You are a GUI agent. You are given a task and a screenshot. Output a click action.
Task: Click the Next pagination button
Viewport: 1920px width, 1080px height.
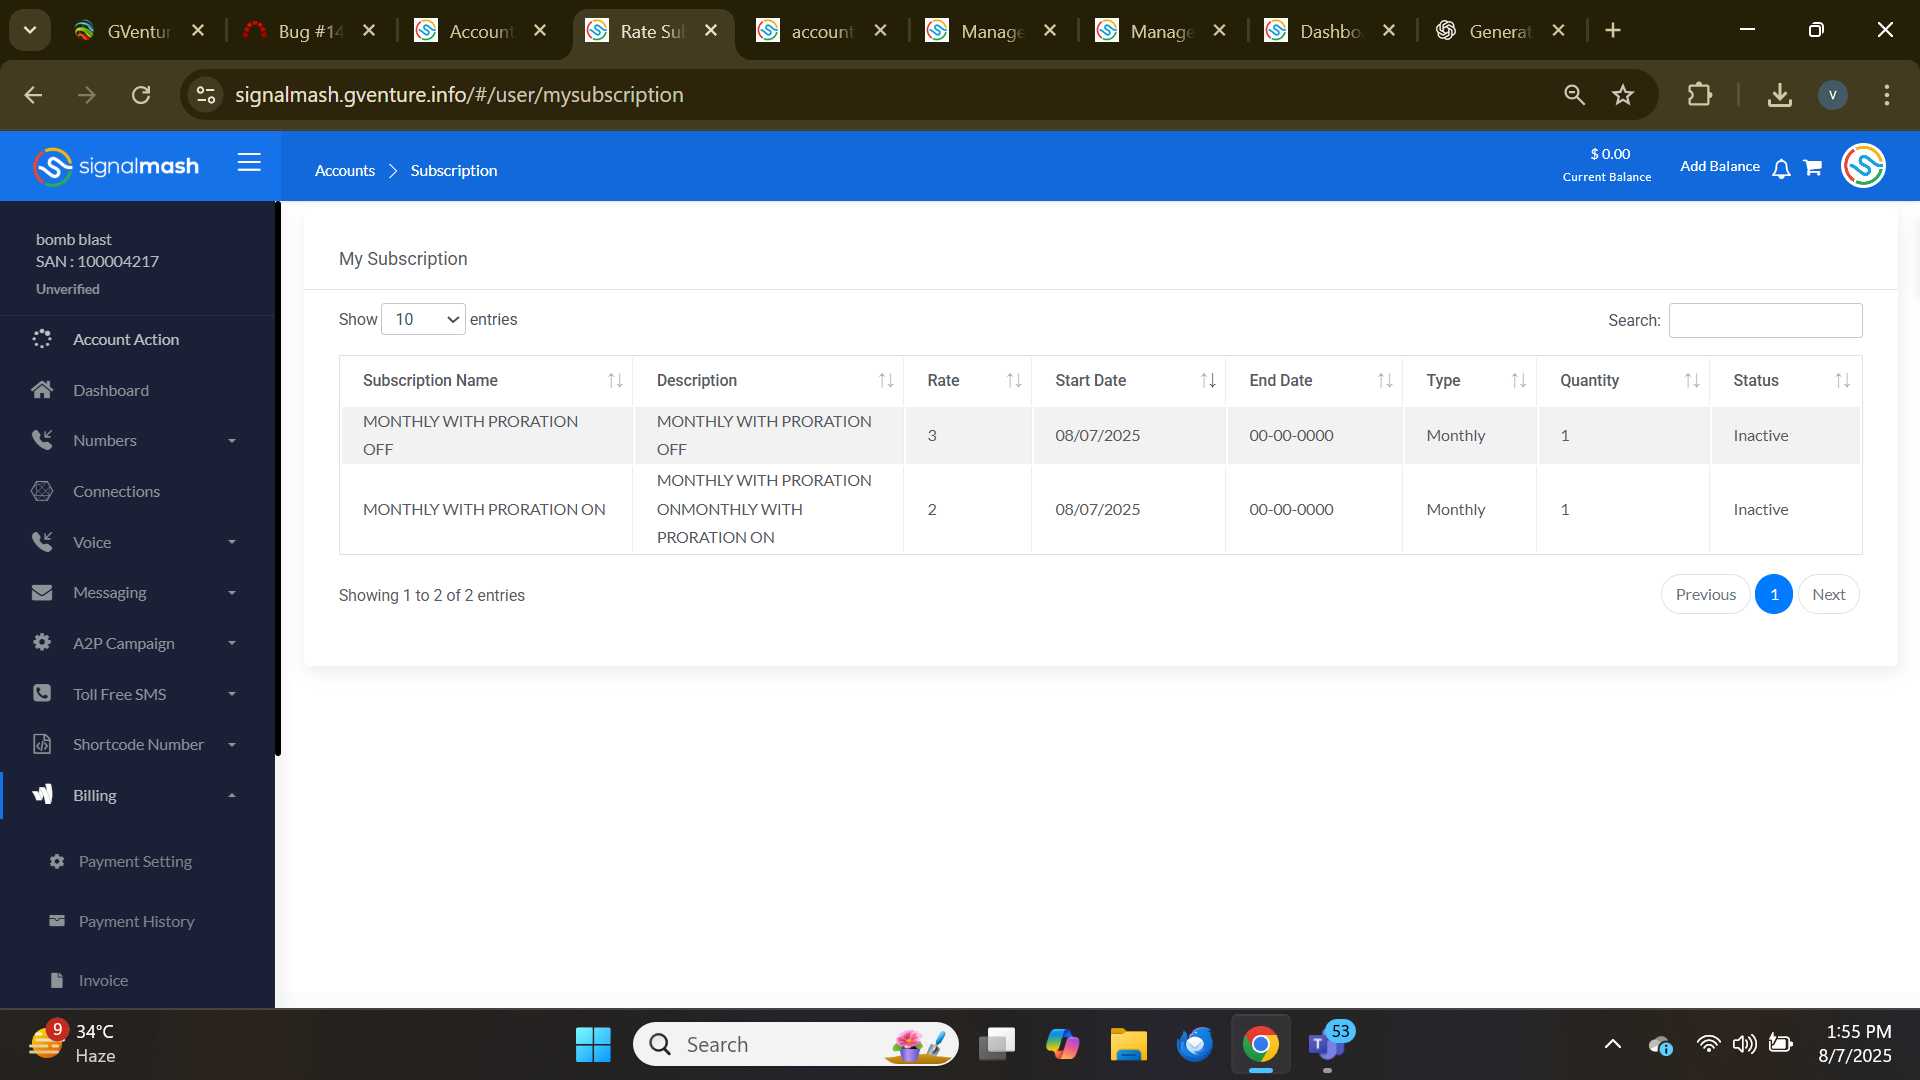tap(1828, 594)
